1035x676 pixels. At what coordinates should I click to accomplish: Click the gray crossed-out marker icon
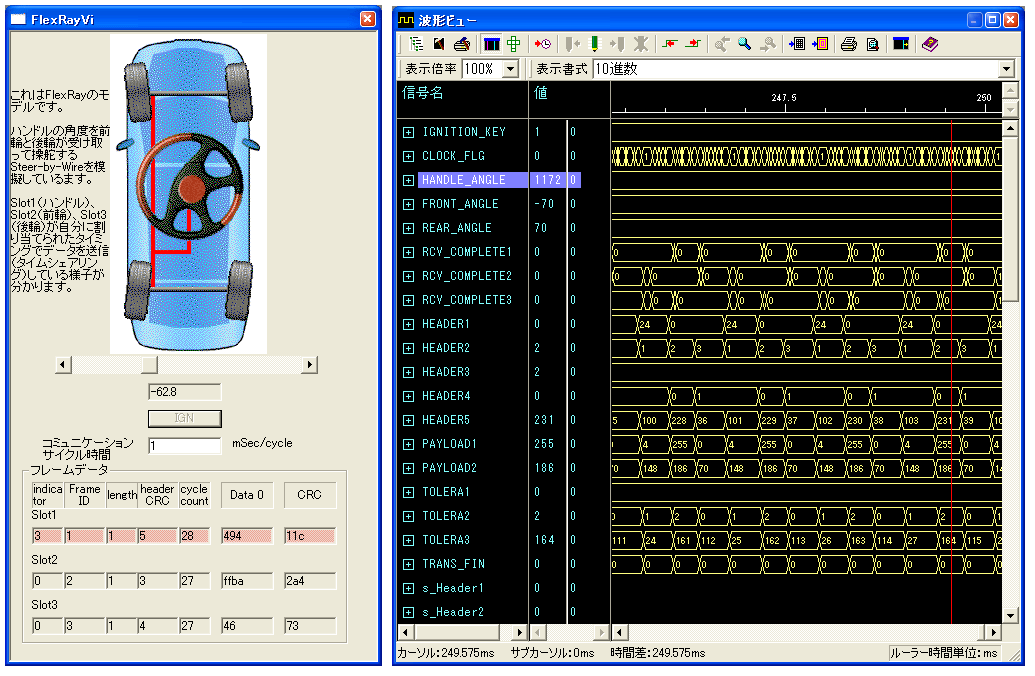(640, 44)
